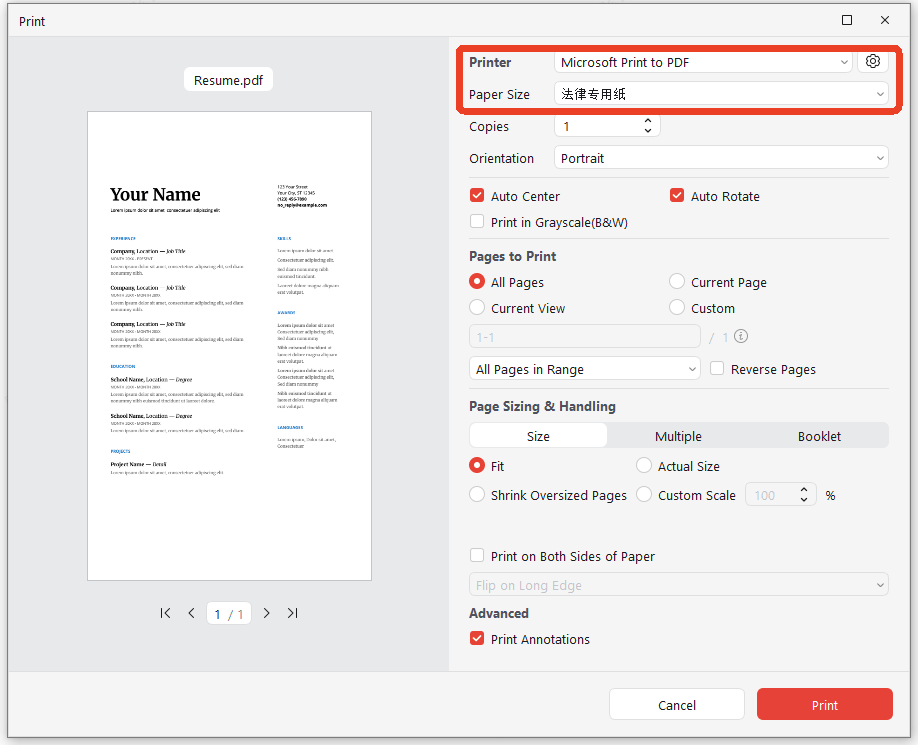Enable Print on Both Sides of Paper
918x745 pixels.
click(477, 555)
